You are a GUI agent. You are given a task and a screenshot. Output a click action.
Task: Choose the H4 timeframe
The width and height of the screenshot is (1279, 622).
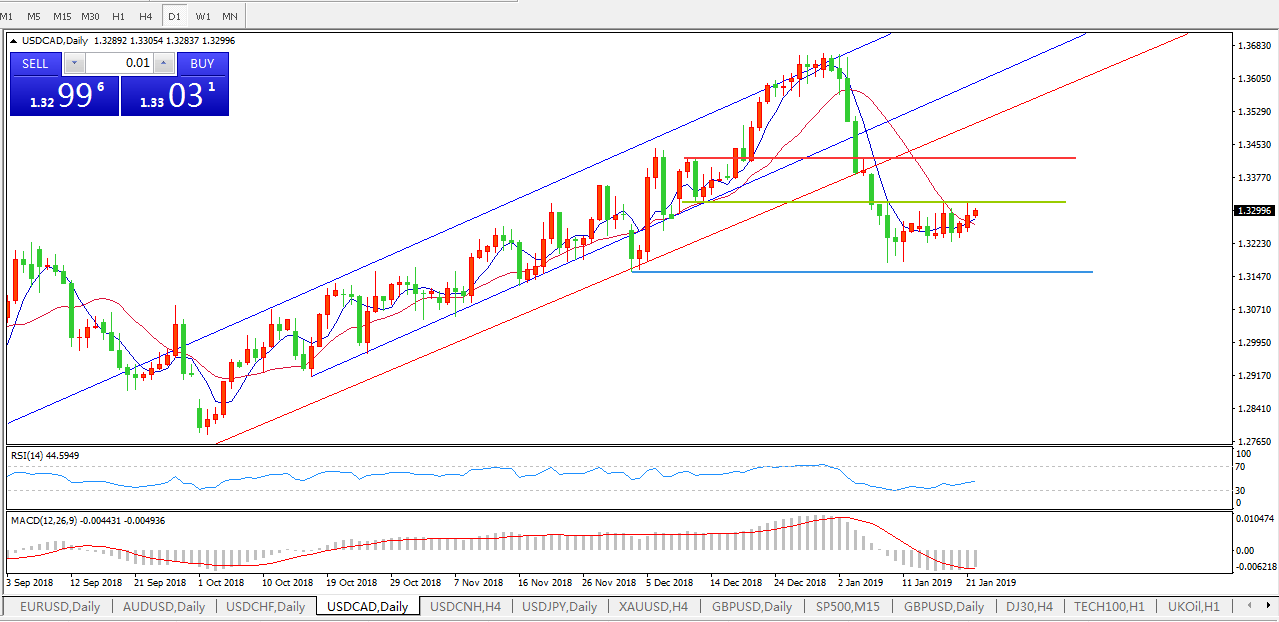[146, 16]
